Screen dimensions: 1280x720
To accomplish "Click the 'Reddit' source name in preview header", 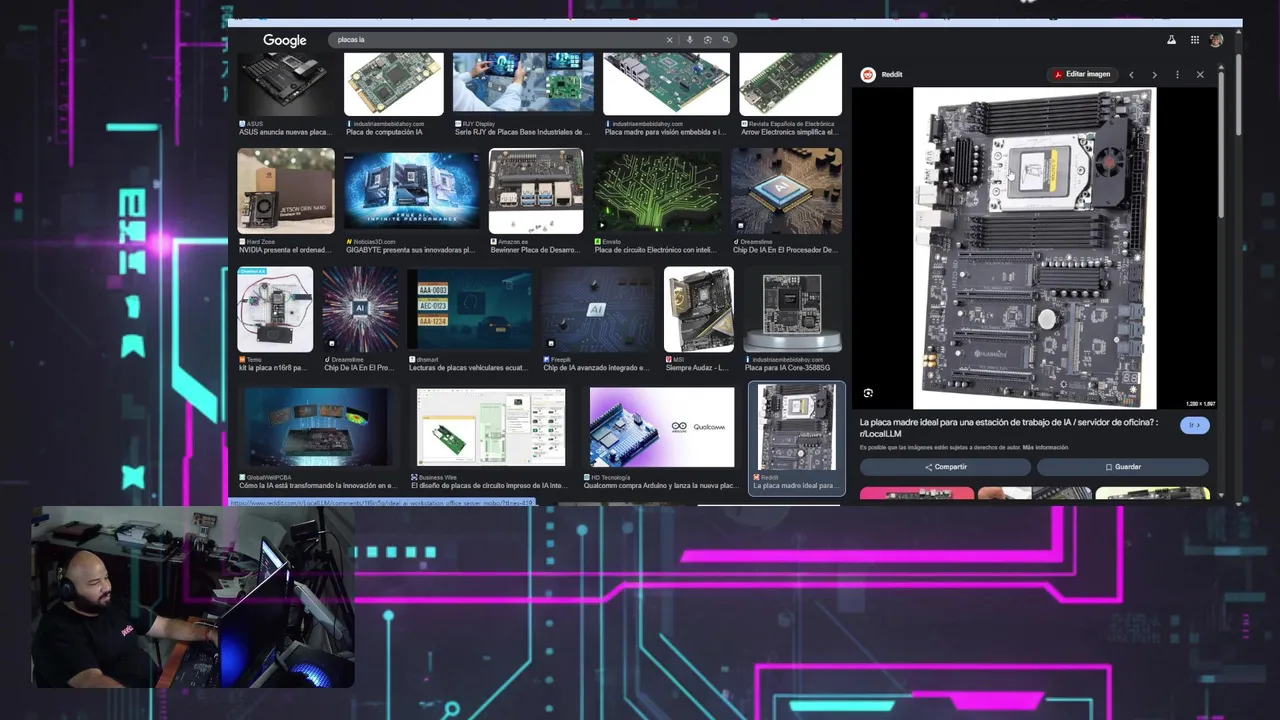I will tap(891, 74).
